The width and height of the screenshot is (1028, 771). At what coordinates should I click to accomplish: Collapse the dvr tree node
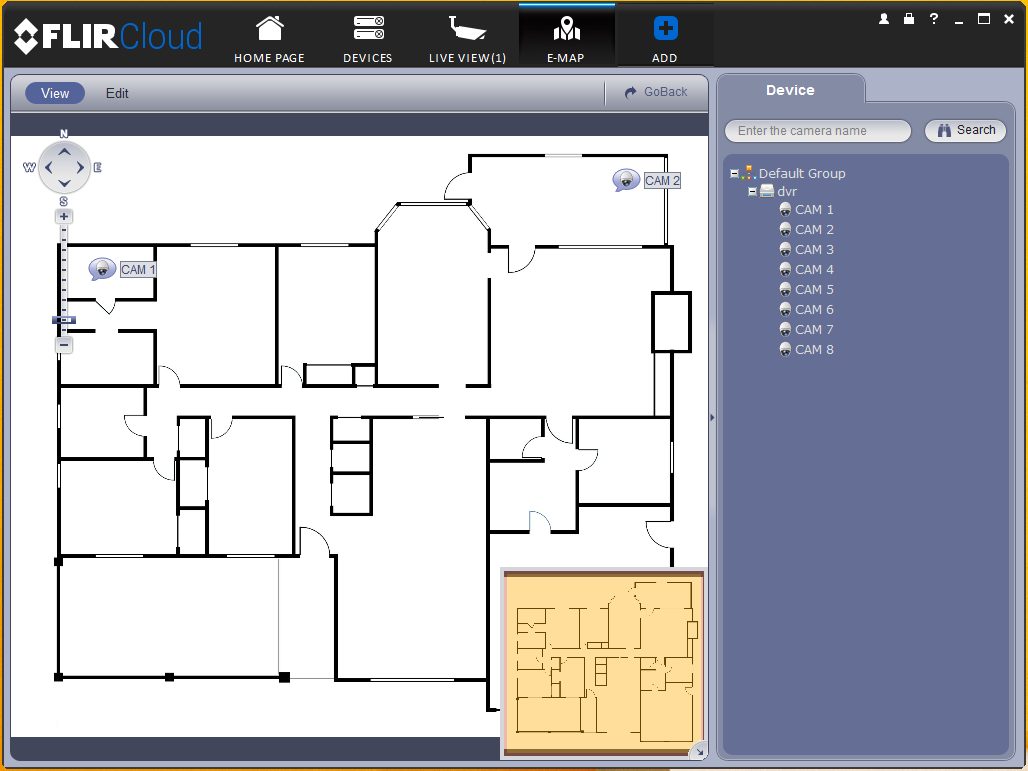click(753, 191)
